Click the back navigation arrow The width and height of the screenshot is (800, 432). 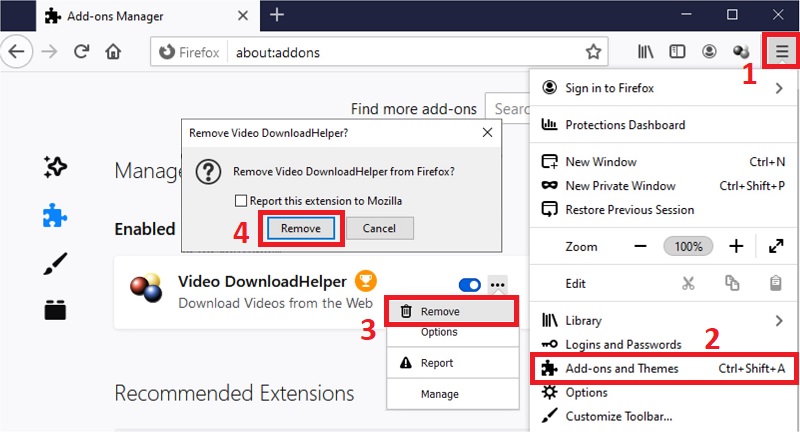click(x=16, y=52)
